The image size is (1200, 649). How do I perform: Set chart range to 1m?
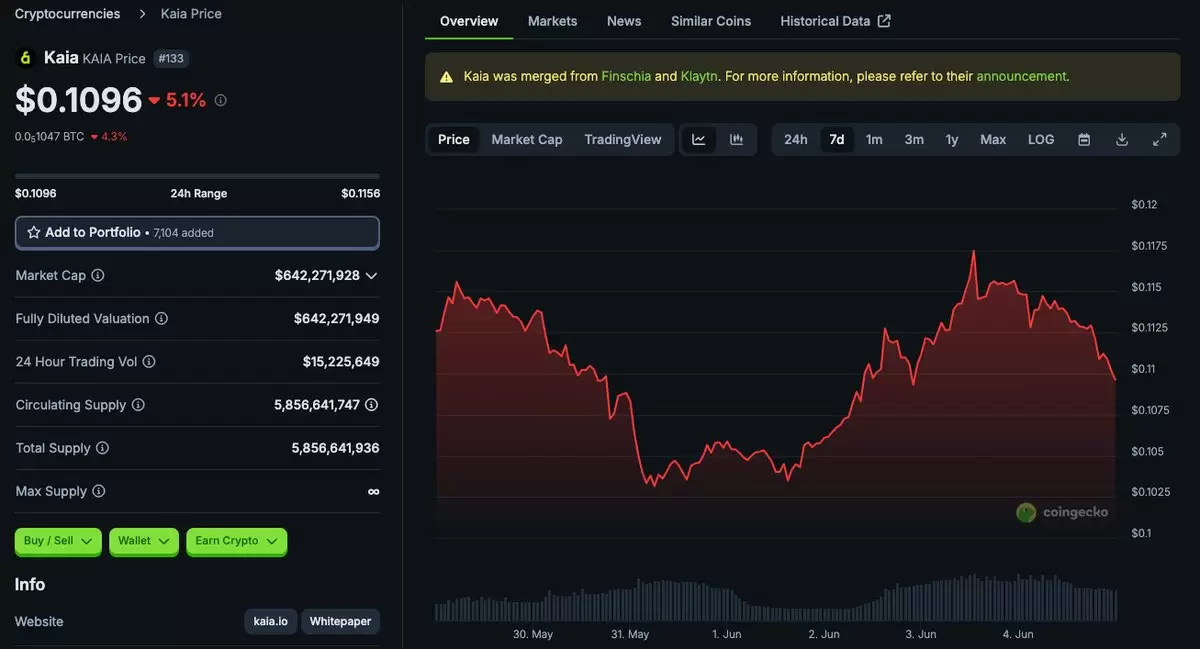pyautogui.click(x=874, y=140)
